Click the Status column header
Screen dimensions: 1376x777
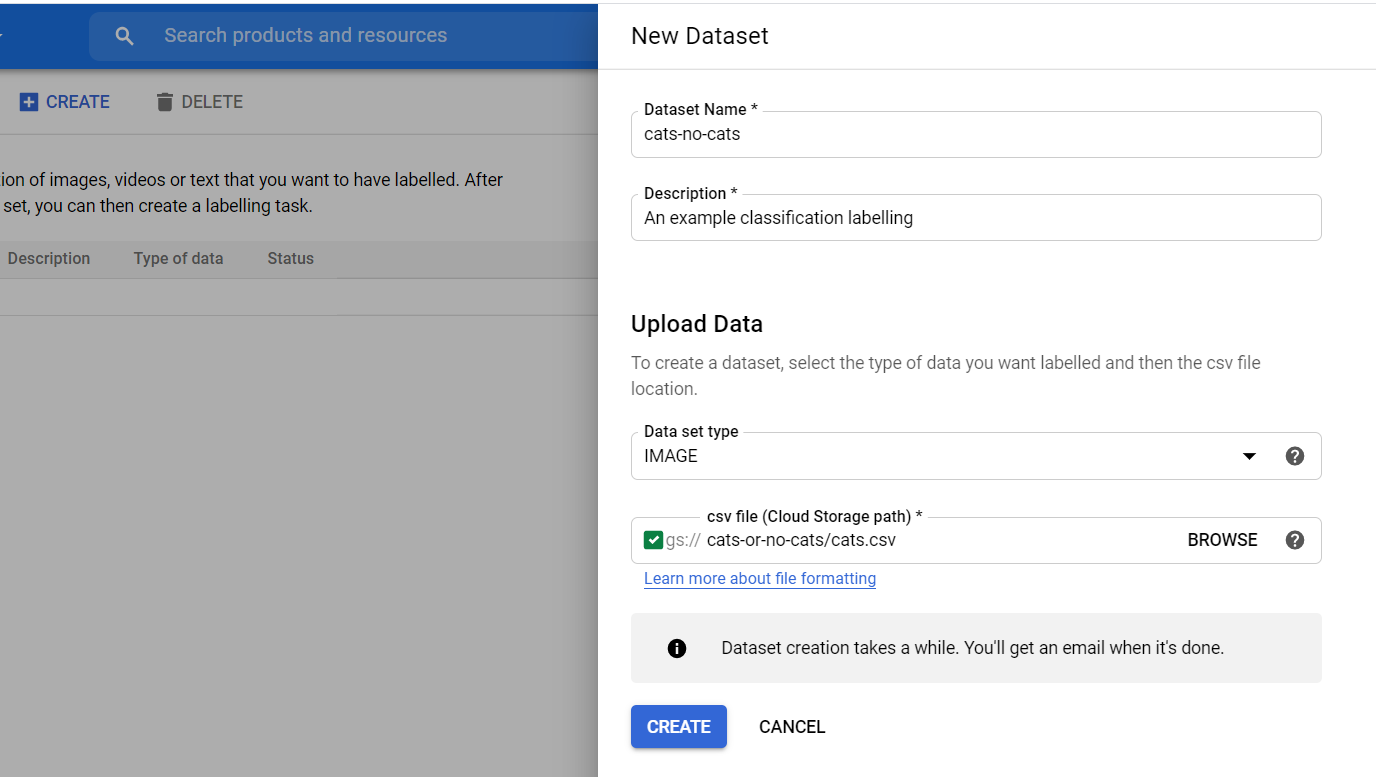point(290,258)
